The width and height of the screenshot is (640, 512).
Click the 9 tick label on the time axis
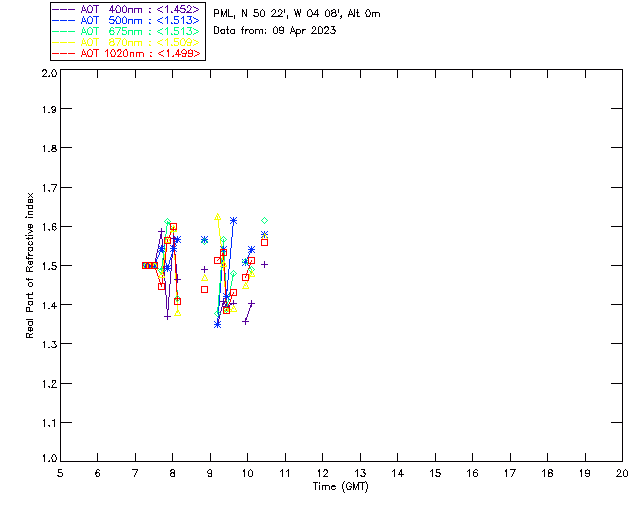(210, 473)
